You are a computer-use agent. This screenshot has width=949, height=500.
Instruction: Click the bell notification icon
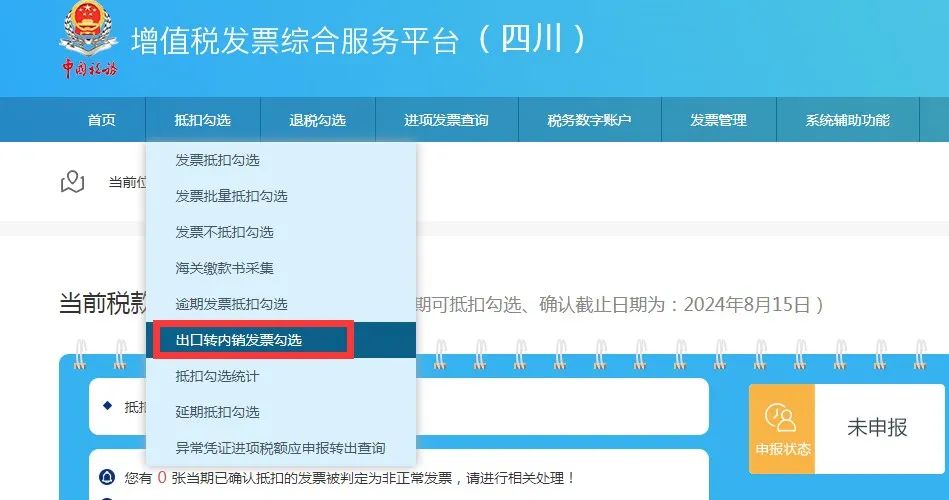click(107, 477)
